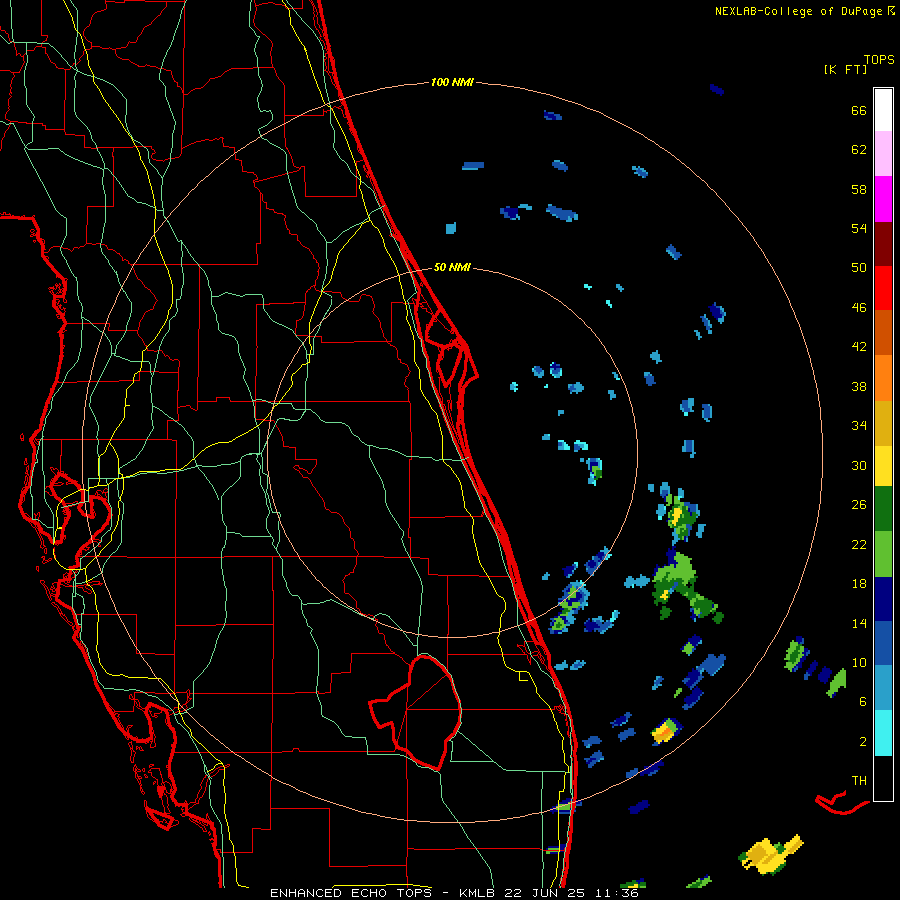Viewport: 900px width, 900px height.
Task: Click the light pink band near 62
Action: [883, 153]
